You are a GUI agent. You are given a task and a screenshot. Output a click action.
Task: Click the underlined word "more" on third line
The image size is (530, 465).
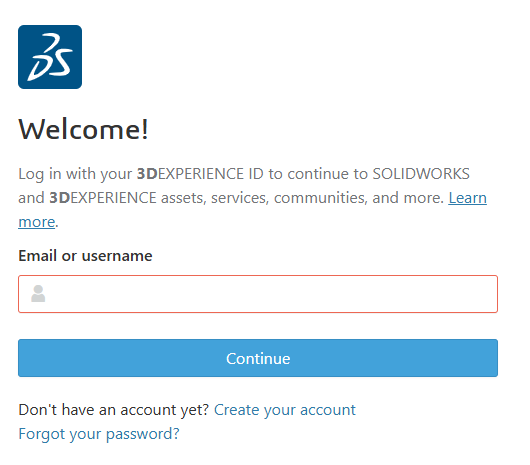click(37, 222)
